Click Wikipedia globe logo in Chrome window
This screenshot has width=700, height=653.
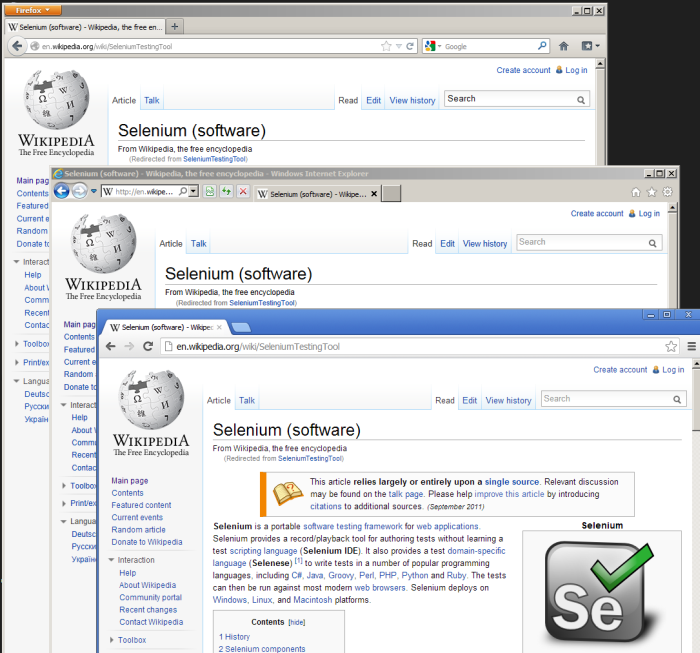point(151,399)
